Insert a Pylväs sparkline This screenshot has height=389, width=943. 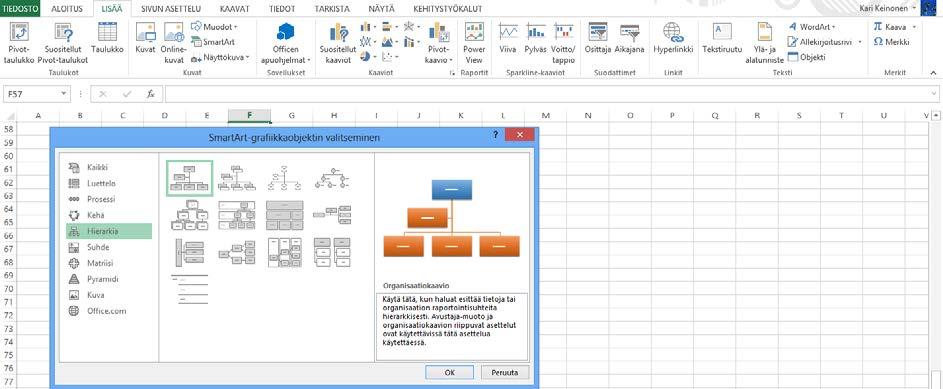point(535,38)
